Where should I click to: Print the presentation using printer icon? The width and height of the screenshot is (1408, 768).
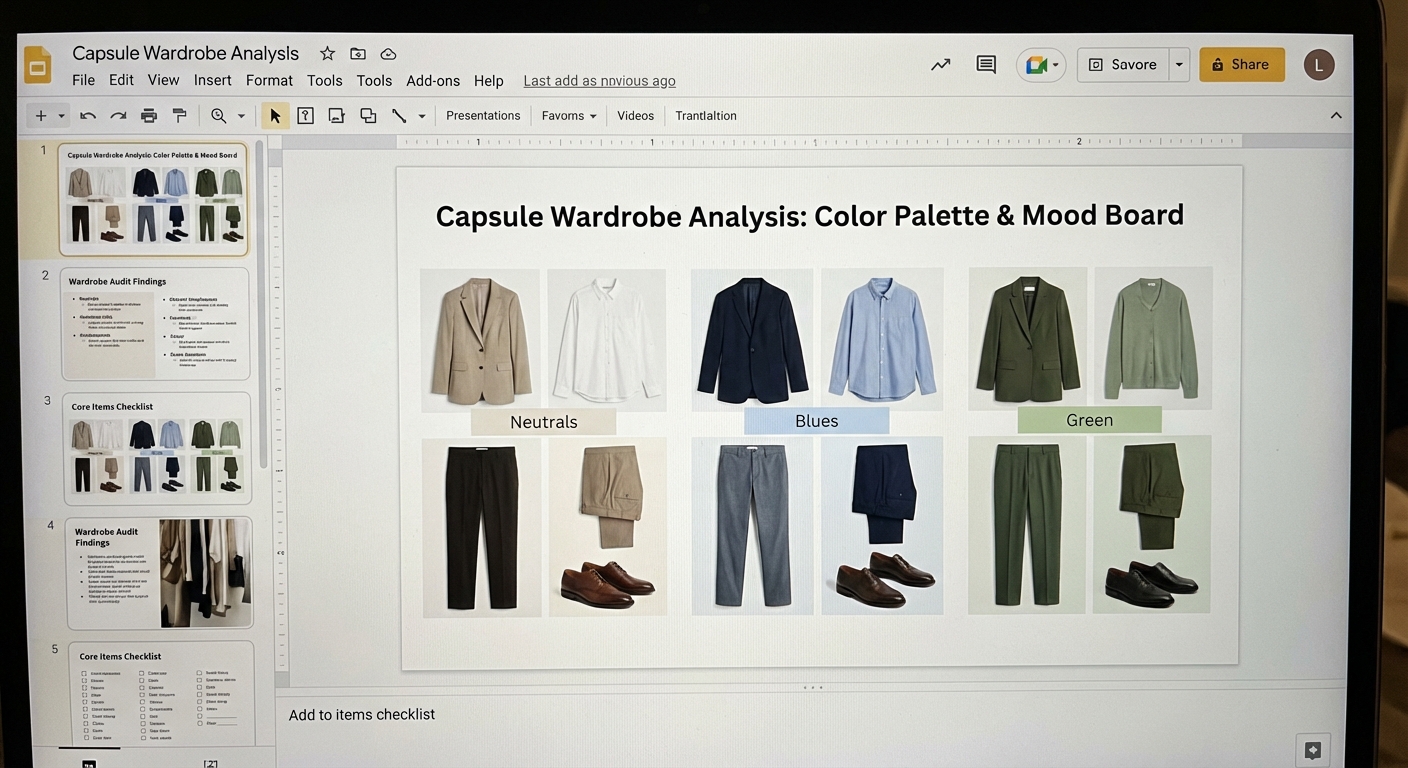click(x=149, y=116)
